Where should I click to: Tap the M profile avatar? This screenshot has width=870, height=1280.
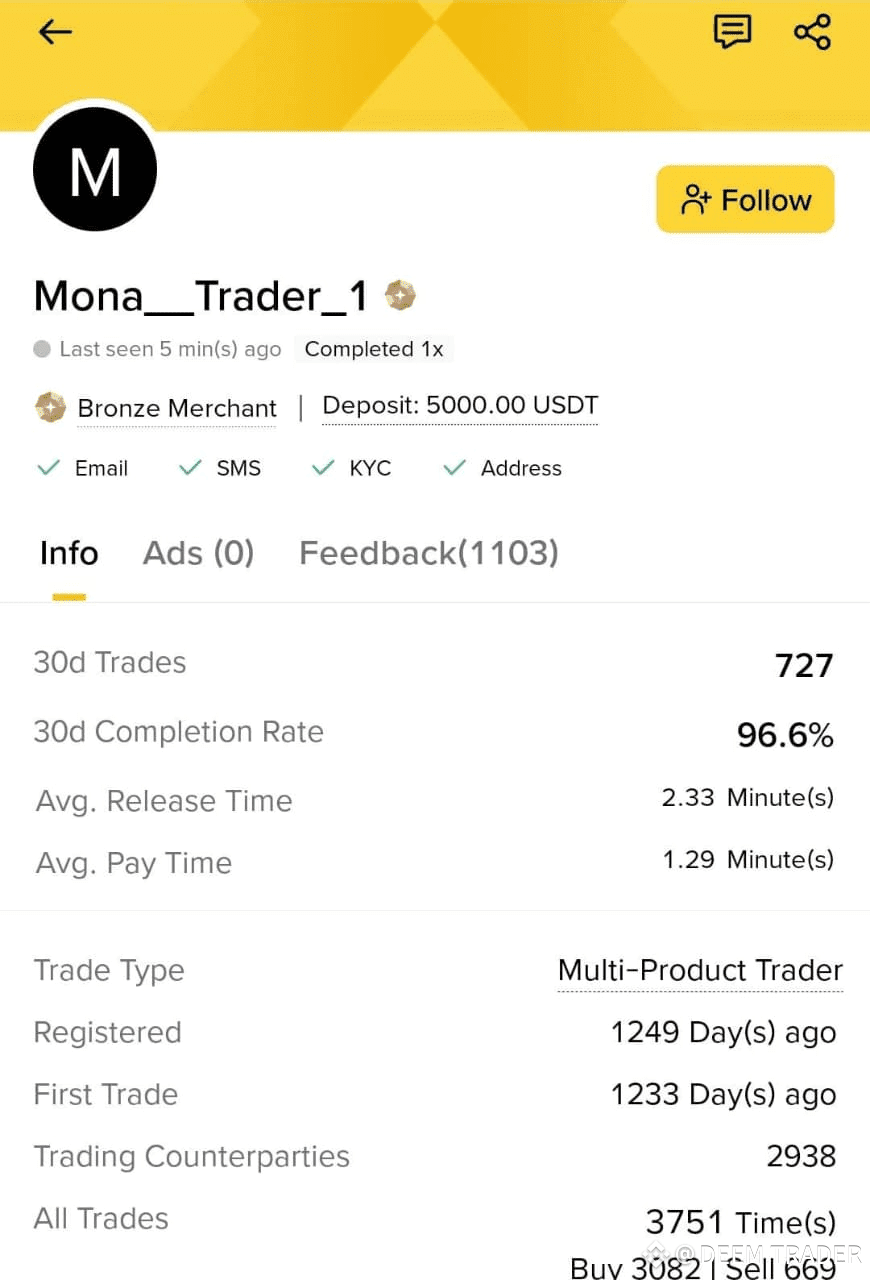point(95,170)
